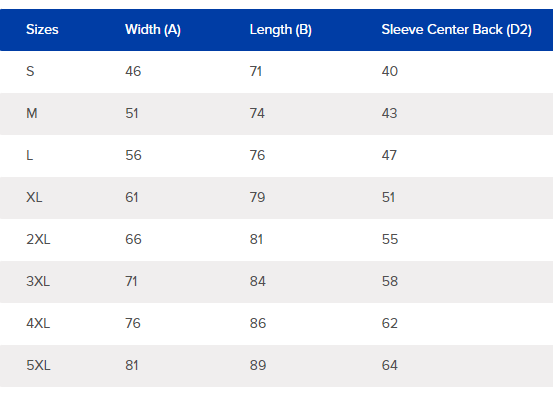Select sleeve value 62 for 4XL

click(389, 323)
